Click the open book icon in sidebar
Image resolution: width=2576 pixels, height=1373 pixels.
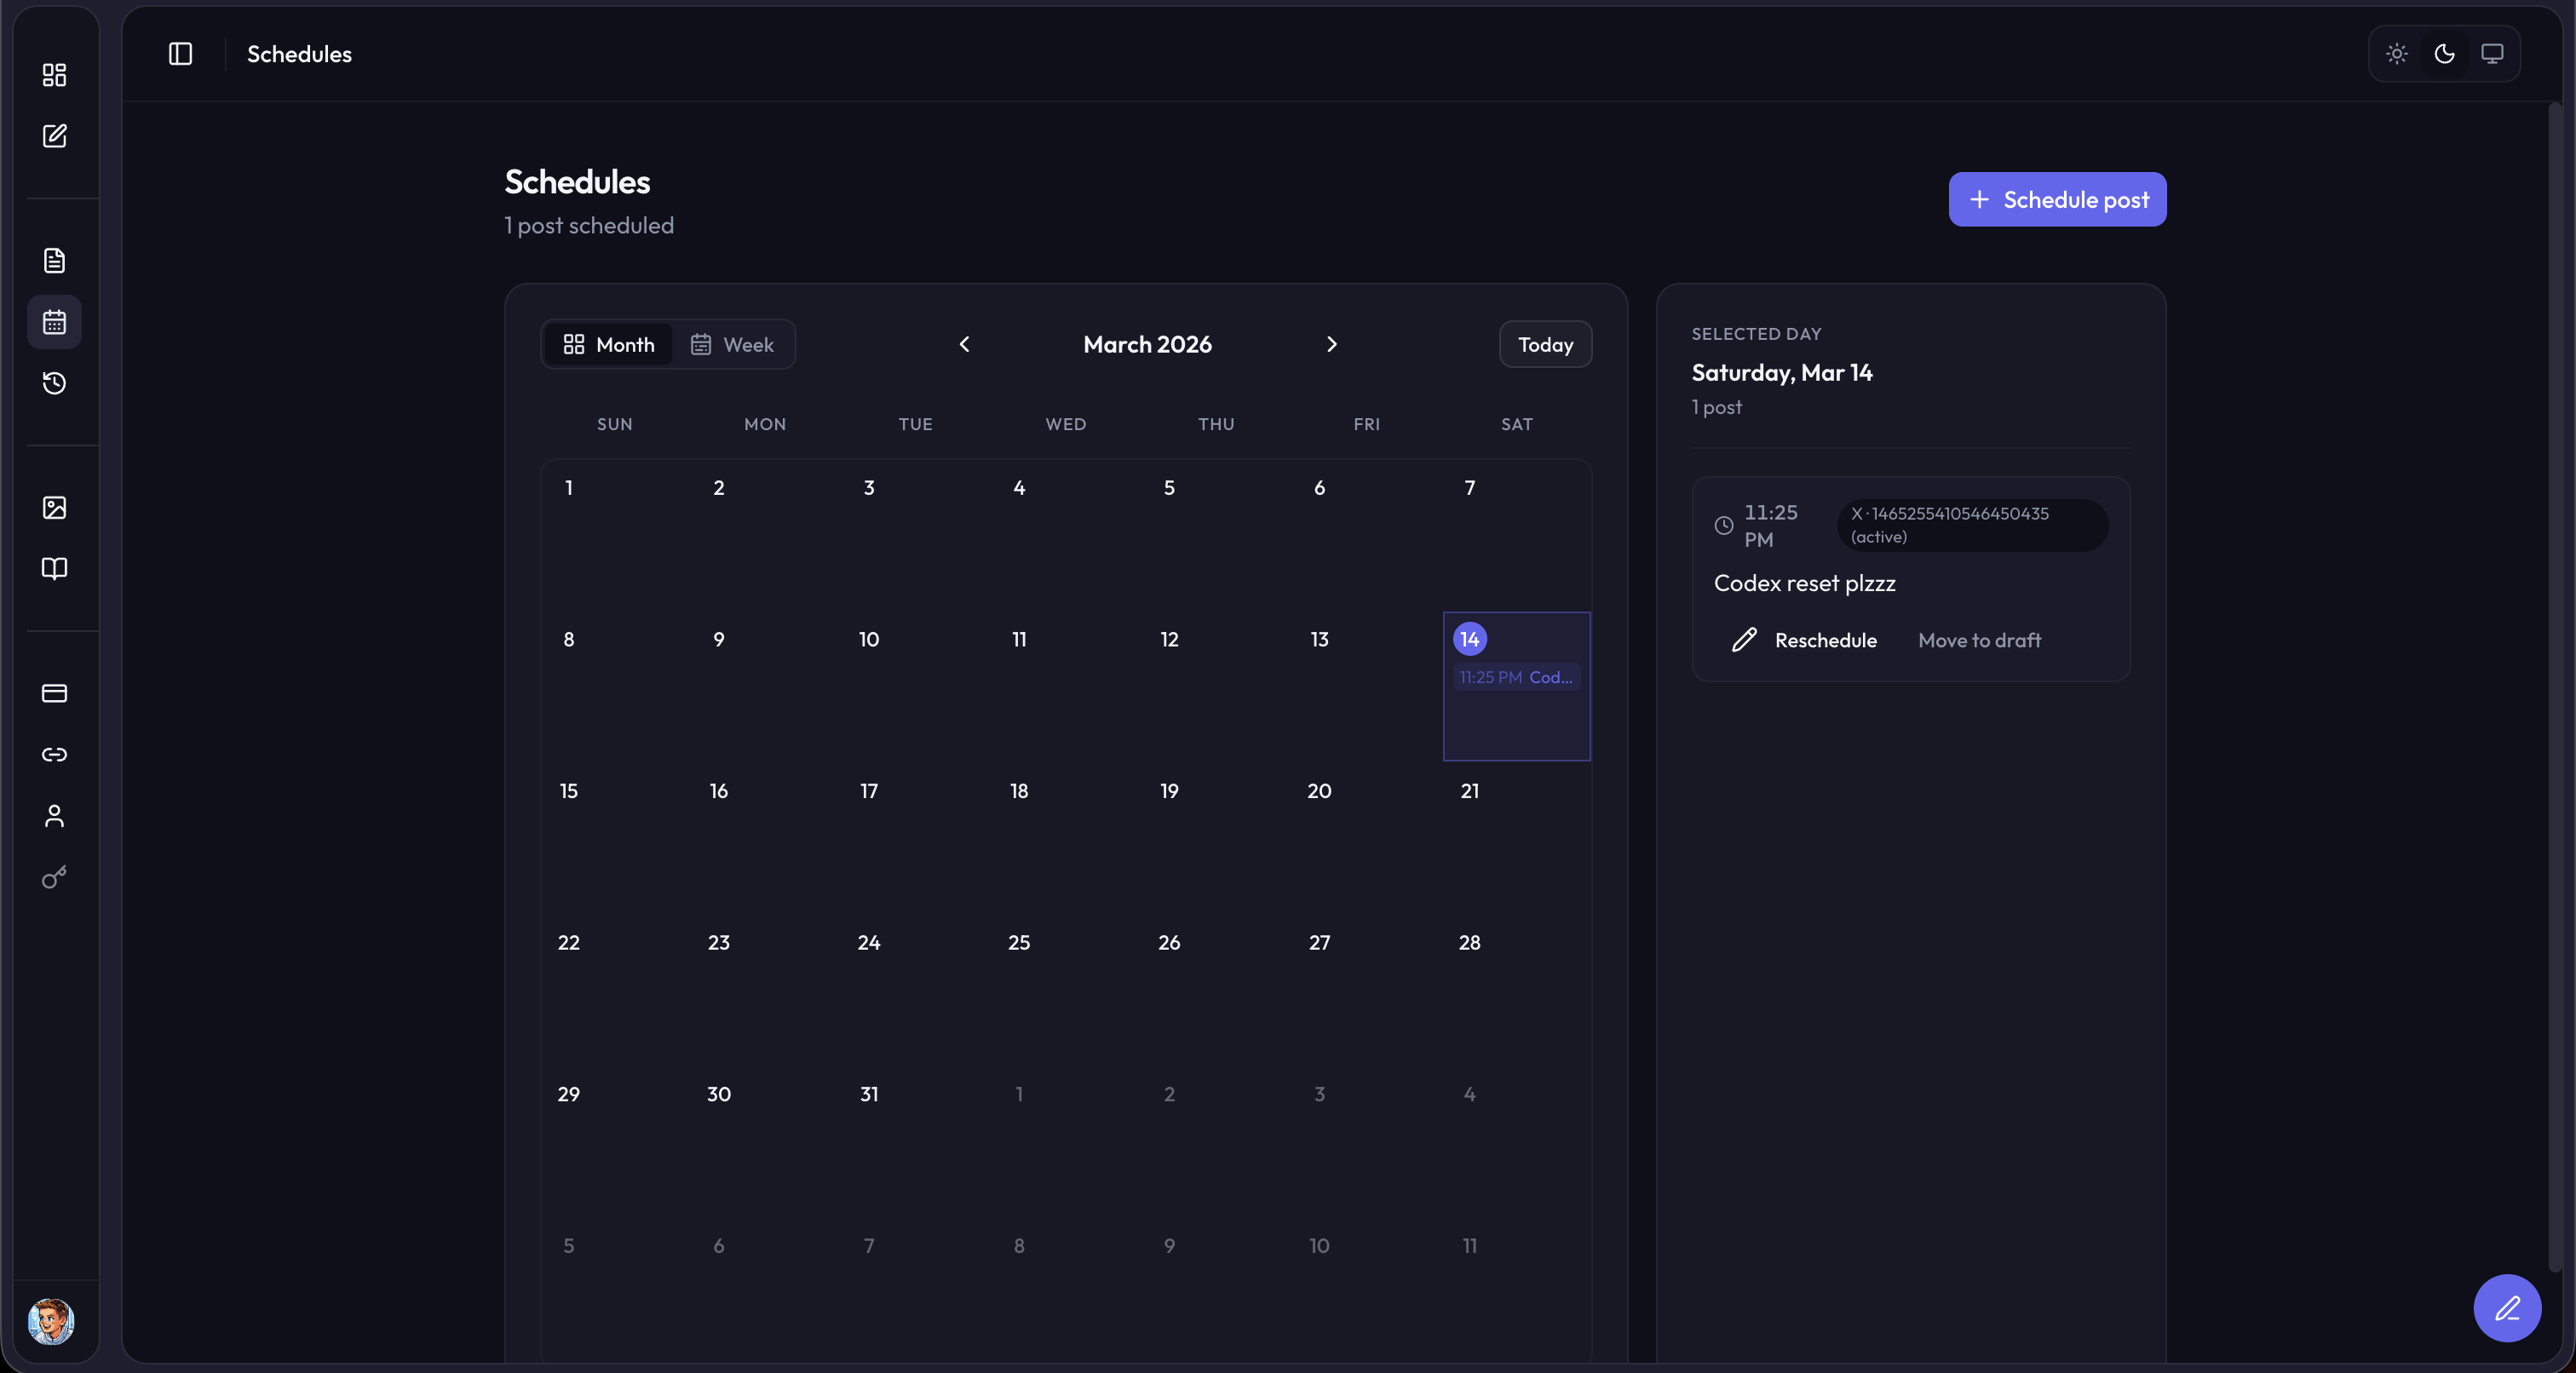(x=54, y=569)
